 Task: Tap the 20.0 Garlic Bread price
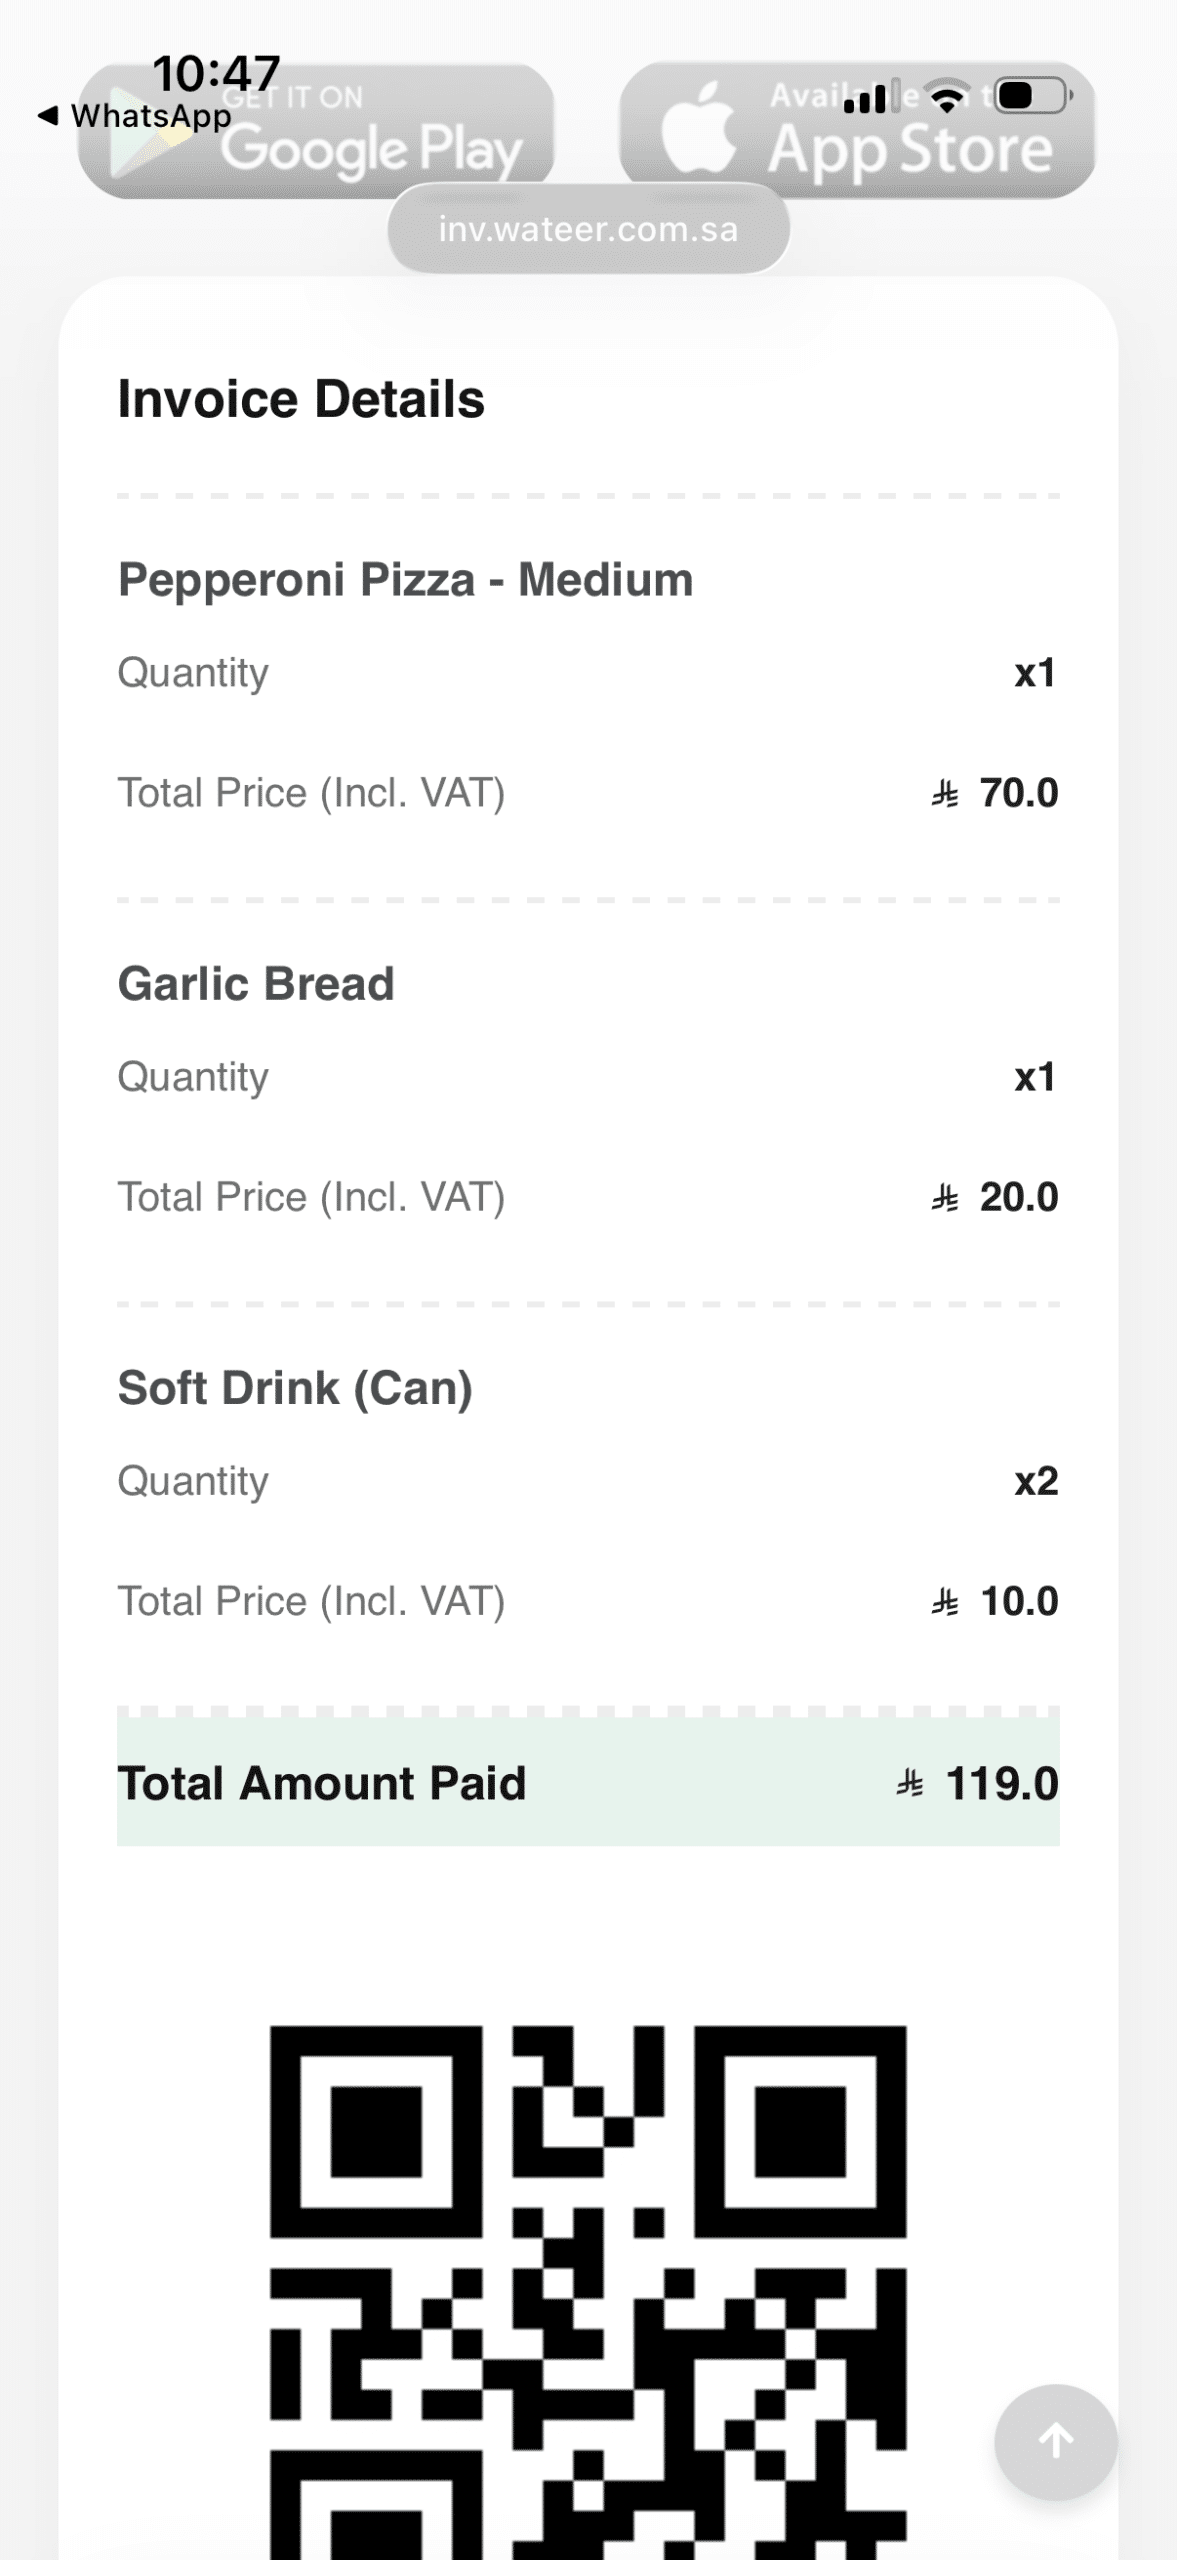pos(1018,1197)
